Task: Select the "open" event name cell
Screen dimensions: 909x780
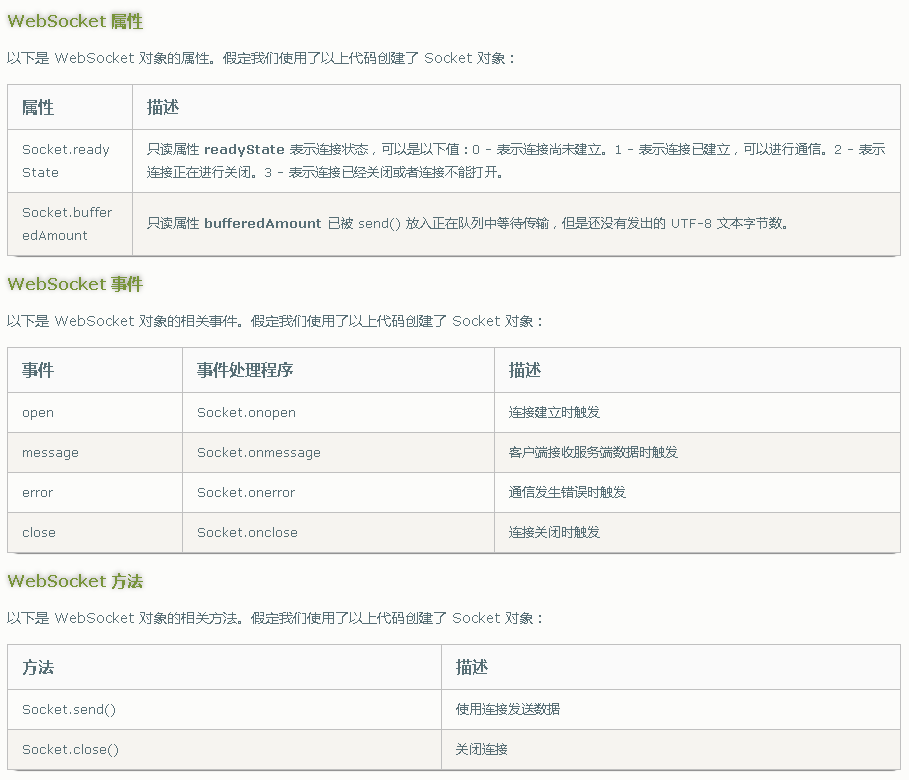Action: pyautogui.click(x=38, y=412)
